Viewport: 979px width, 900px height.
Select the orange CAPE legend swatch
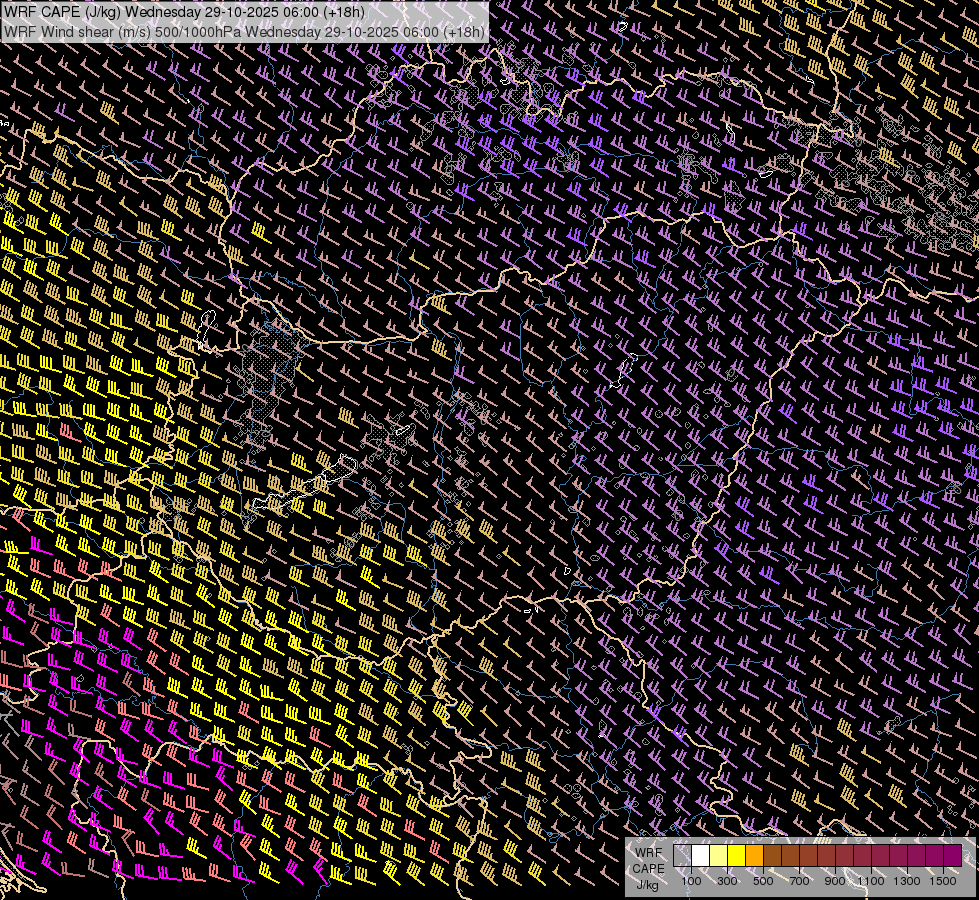(x=754, y=856)
